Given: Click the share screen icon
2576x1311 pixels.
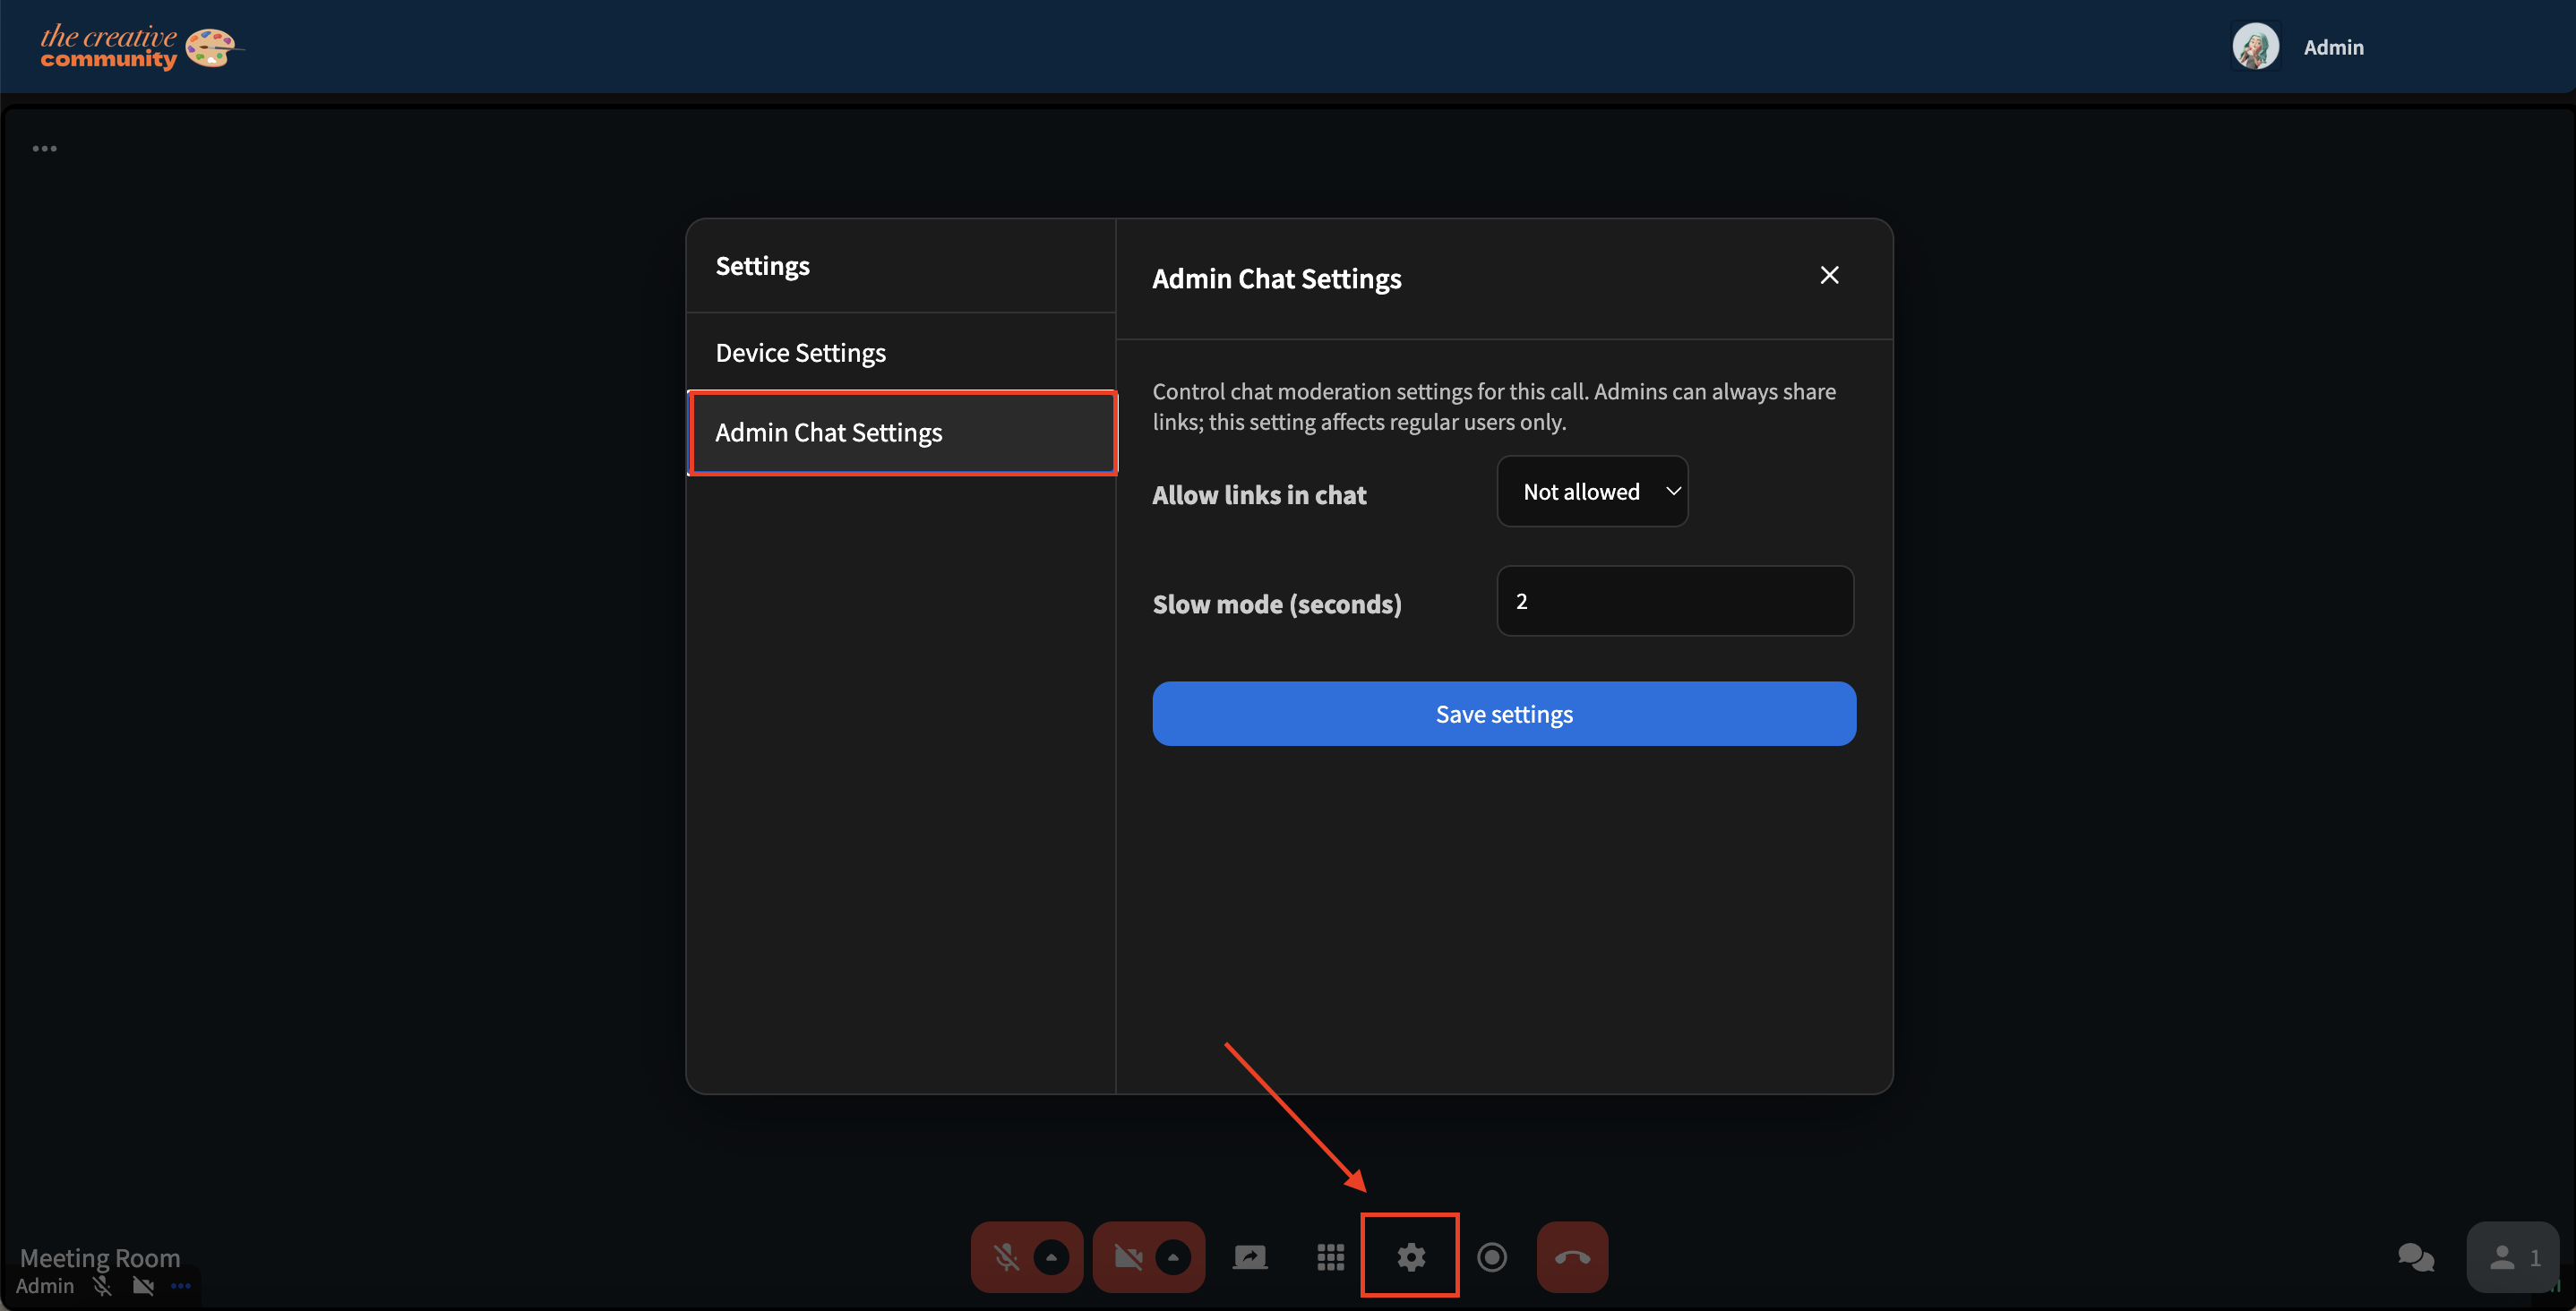Looking at the screenshot, I should point(1250,1257).
